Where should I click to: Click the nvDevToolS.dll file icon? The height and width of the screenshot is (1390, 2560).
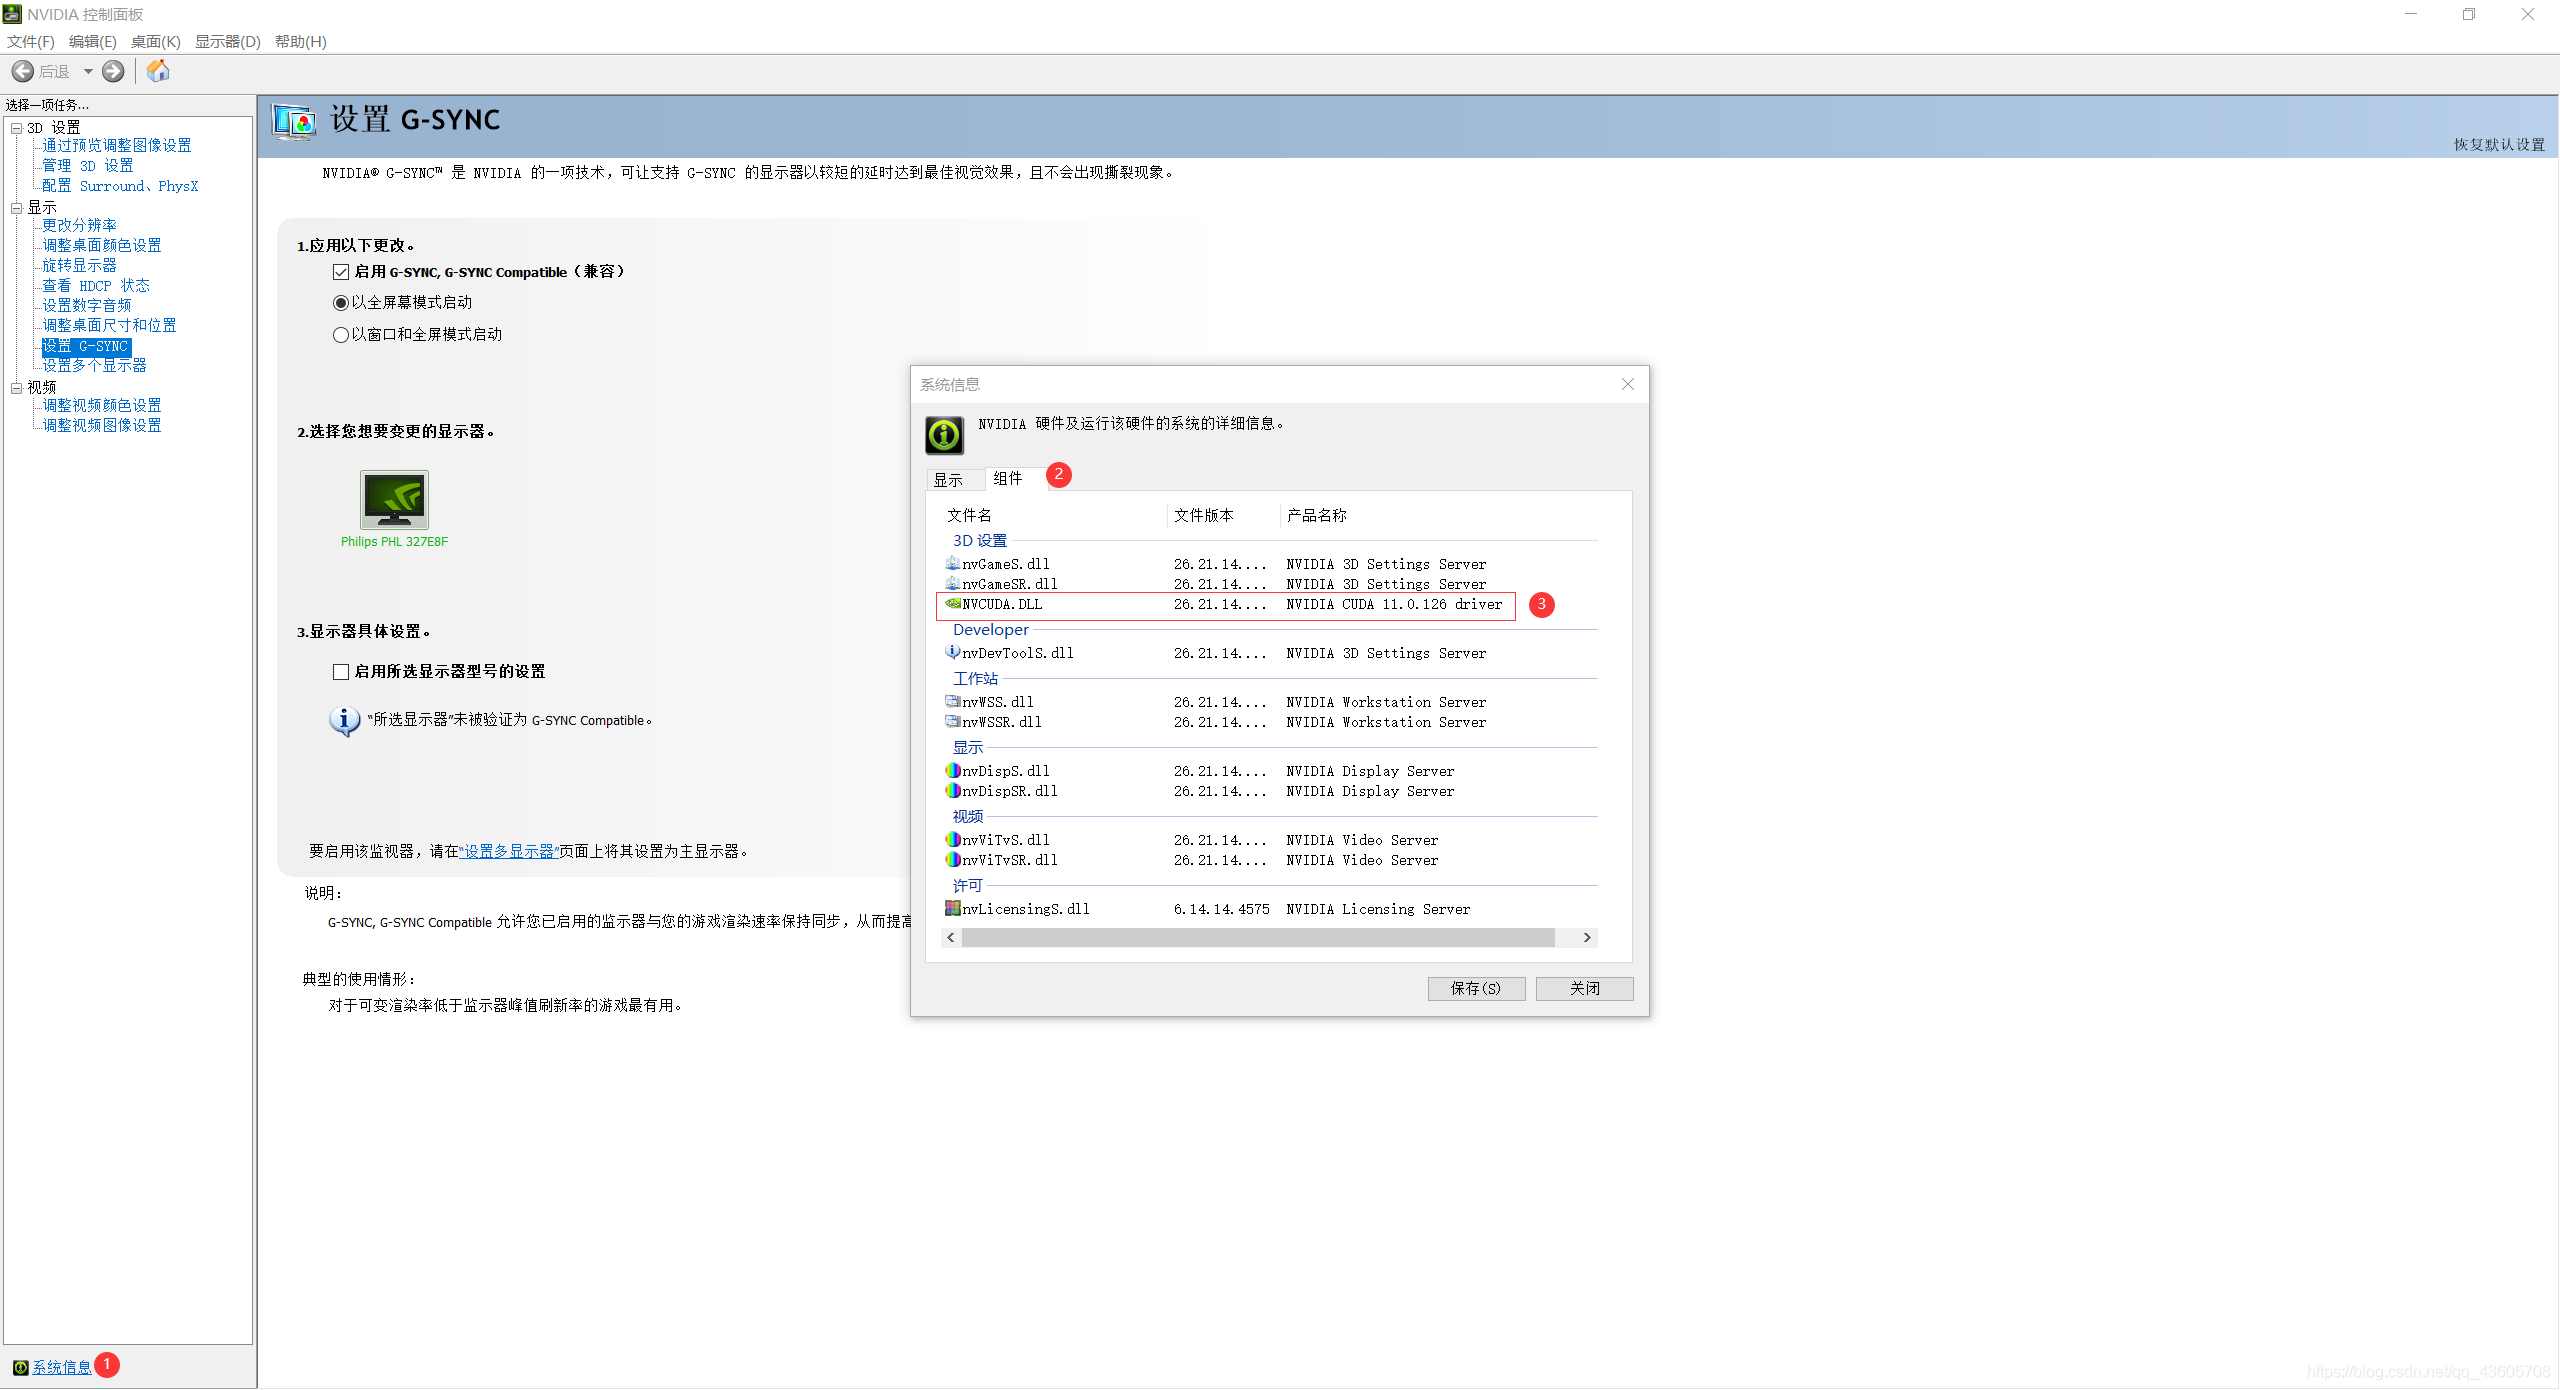[x=953, y=653]
